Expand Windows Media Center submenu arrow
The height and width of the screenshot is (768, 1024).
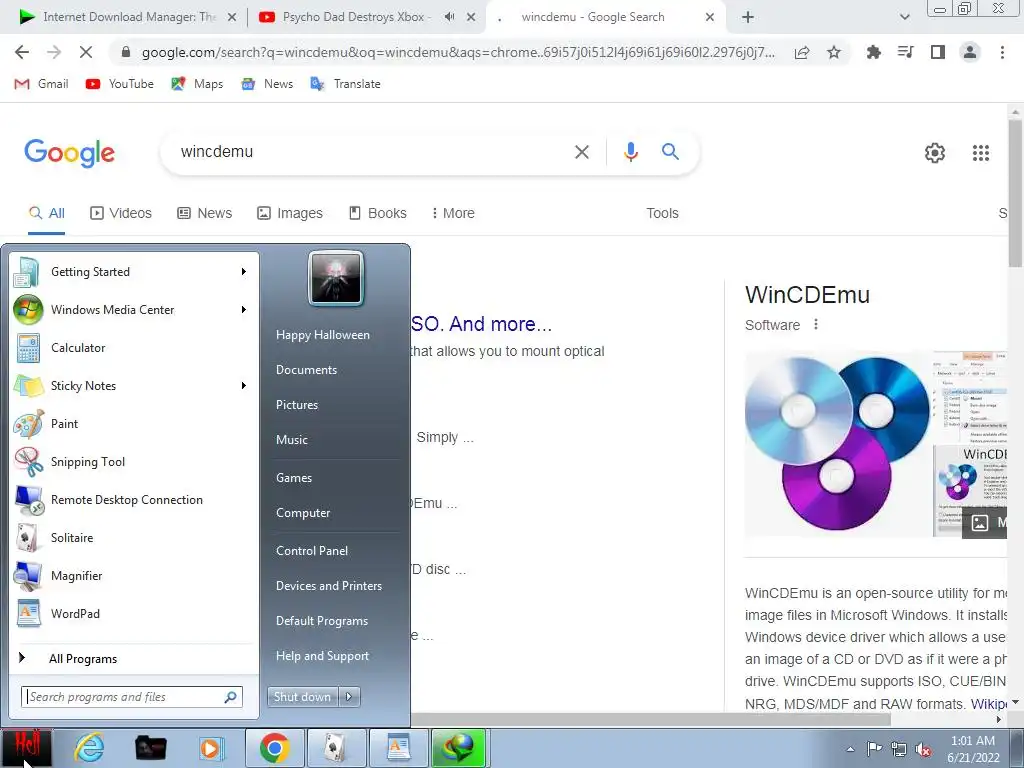(244, 310)
